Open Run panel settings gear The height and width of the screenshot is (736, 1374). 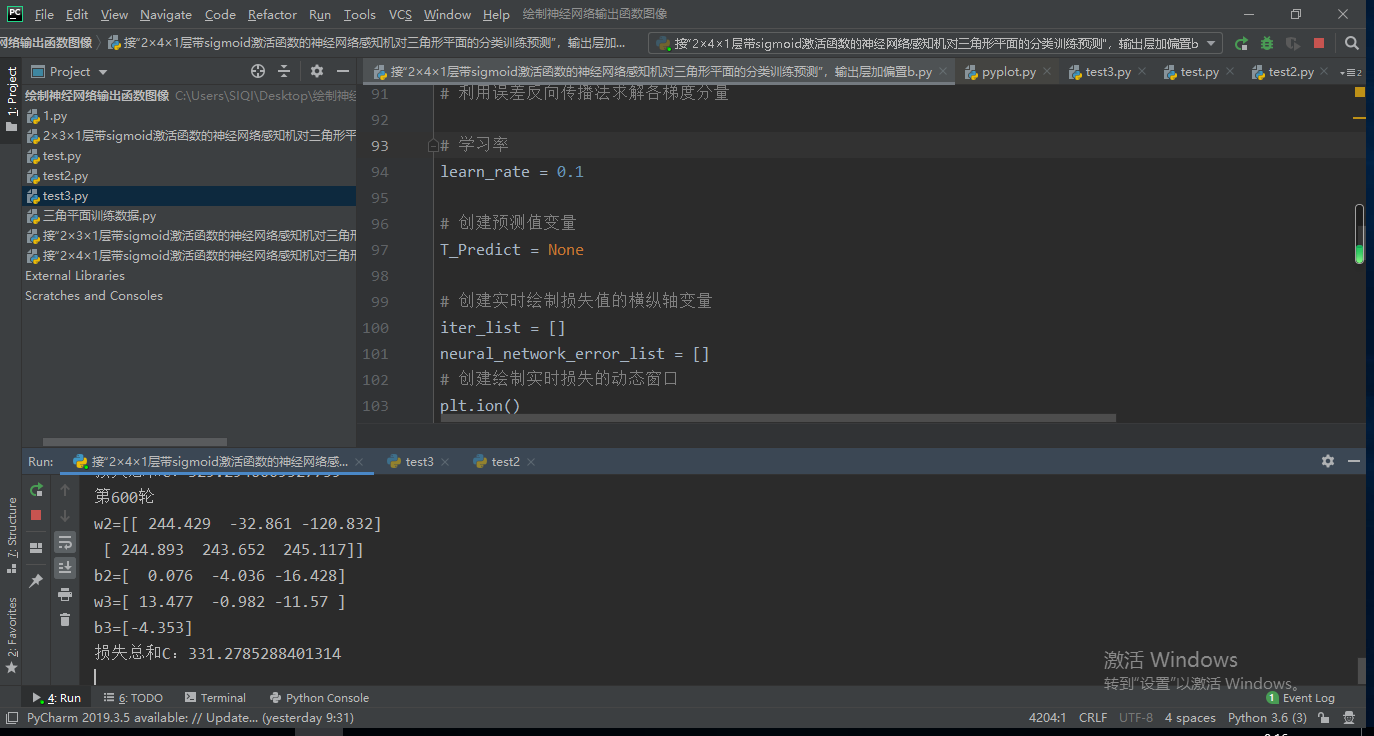(1328, 461)
